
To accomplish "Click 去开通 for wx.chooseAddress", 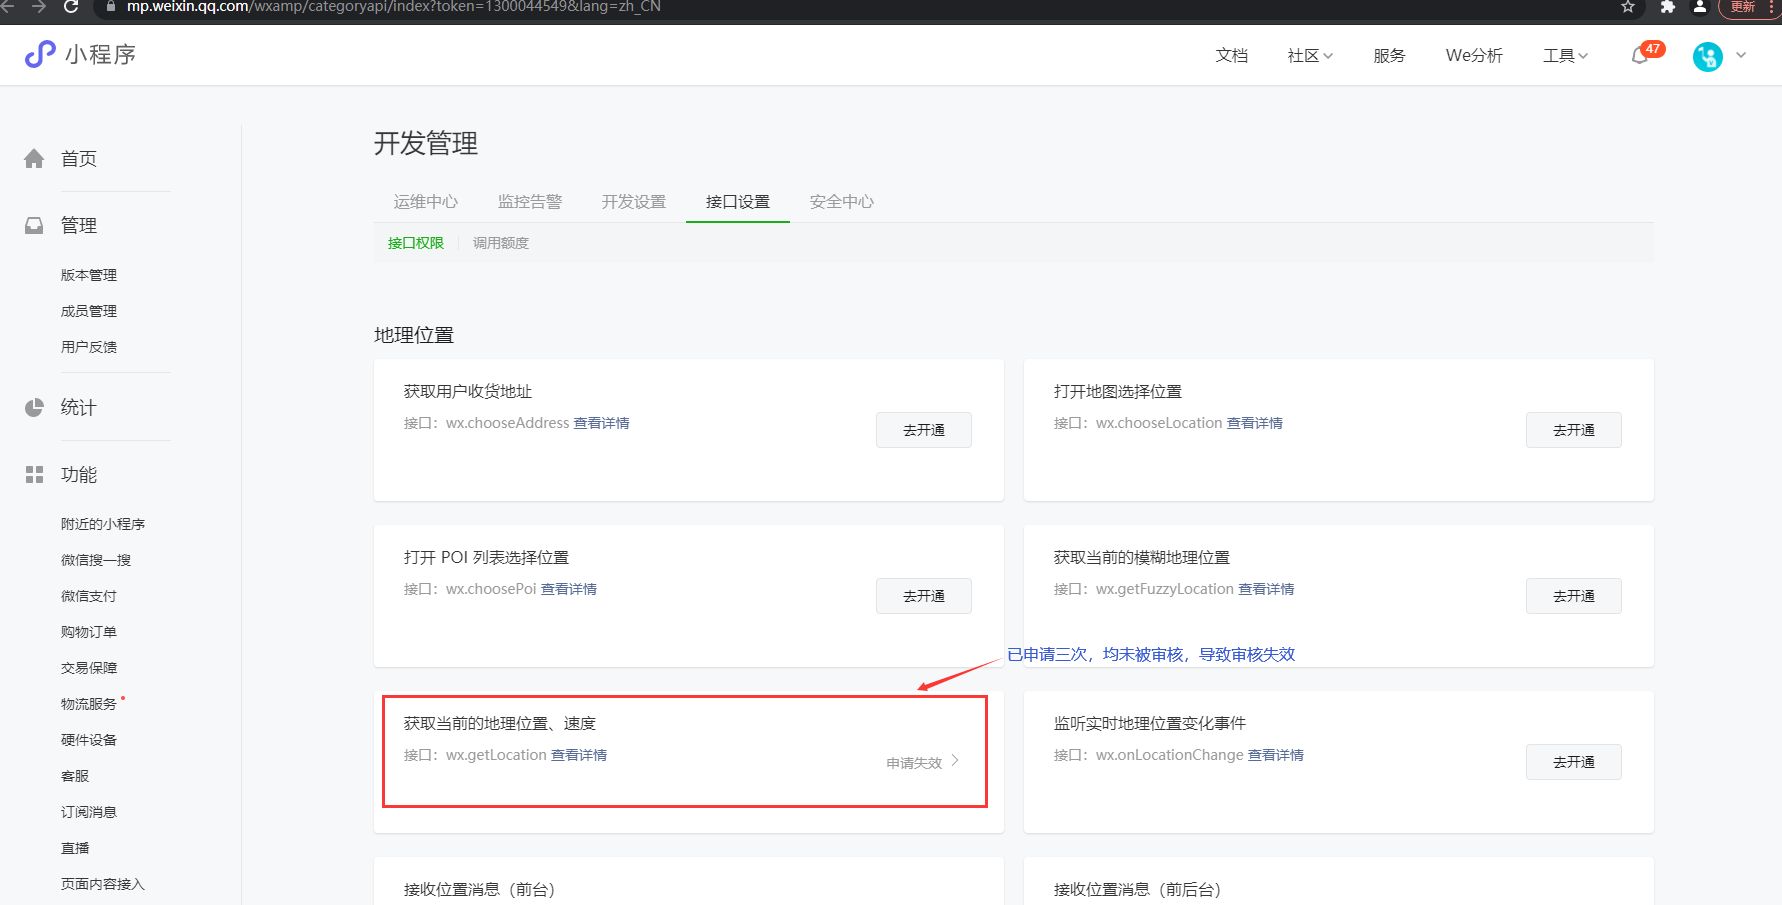I will click(924, 430).
